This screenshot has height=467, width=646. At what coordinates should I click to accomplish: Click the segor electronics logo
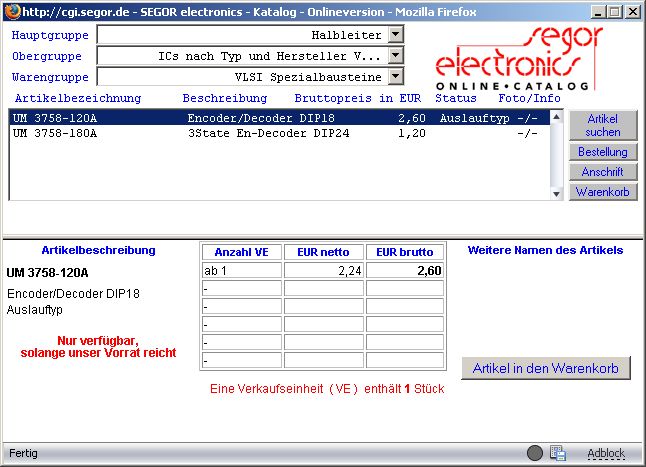tap(518, 58)
